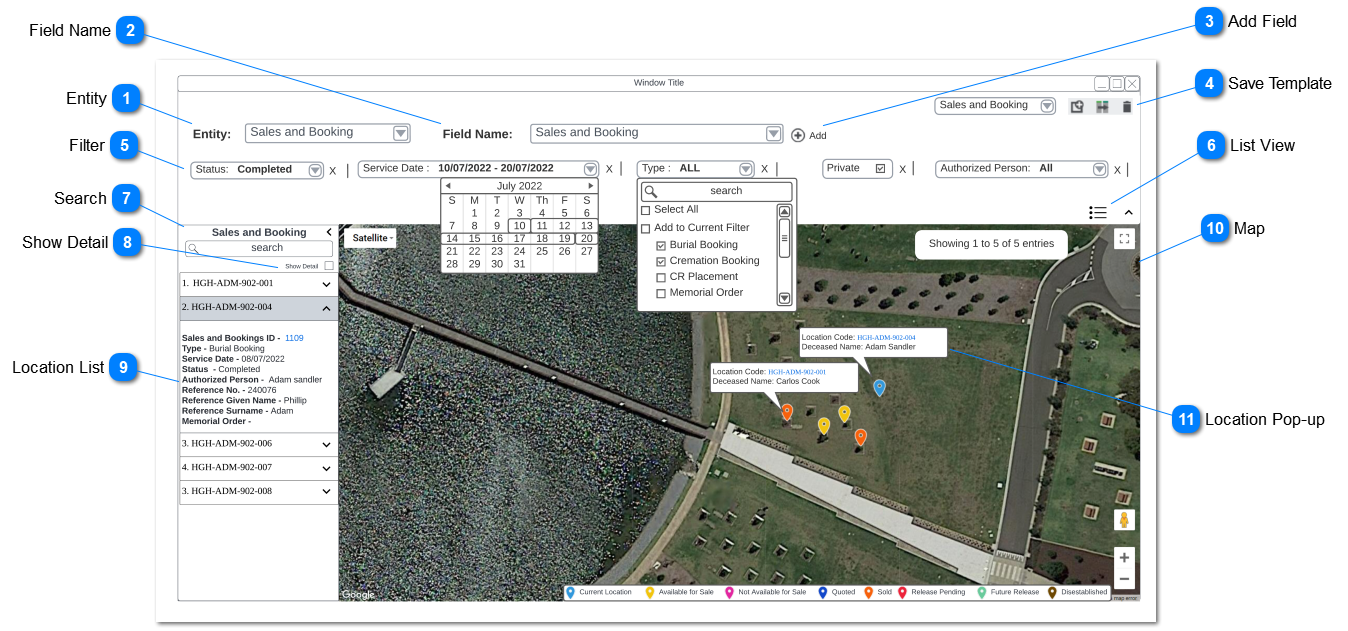Check CR Placement type
The height and width of the screenshot is (631, 1348).
[661, 277]
